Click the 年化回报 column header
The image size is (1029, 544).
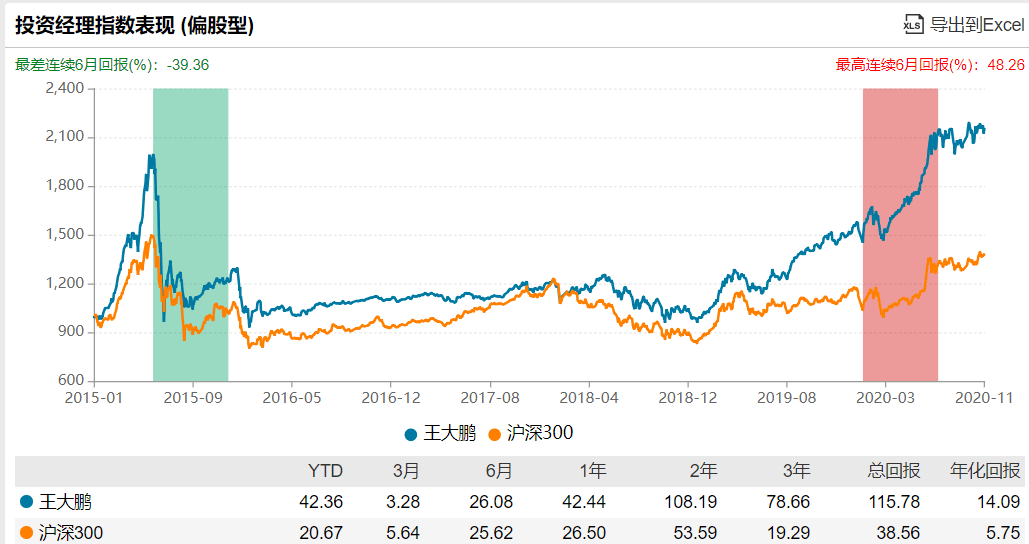coord(985,472)
